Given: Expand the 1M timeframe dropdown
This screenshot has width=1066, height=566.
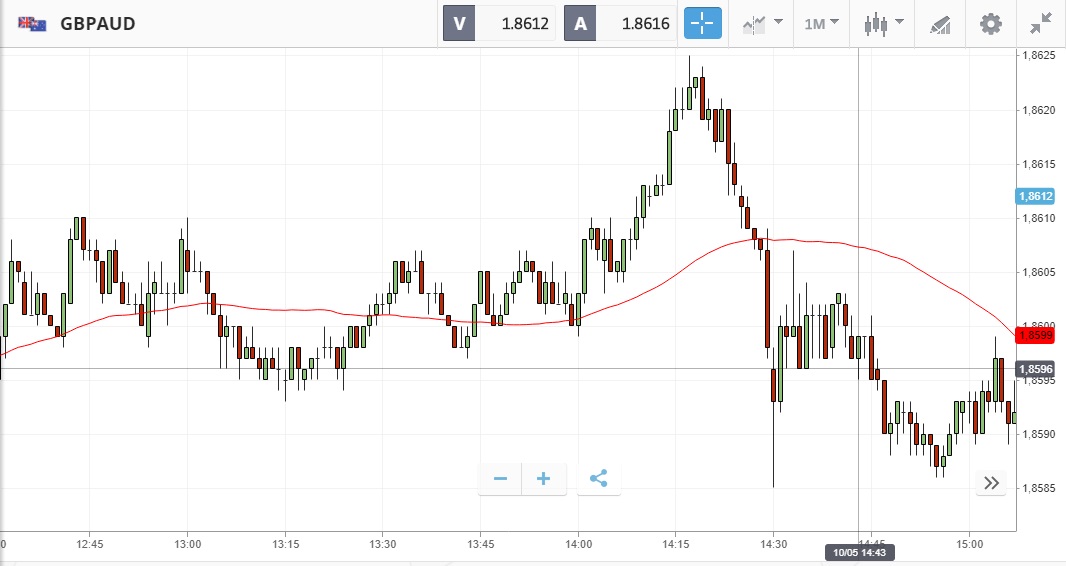Looking at the screenshot, I should [x=821, y=23].
